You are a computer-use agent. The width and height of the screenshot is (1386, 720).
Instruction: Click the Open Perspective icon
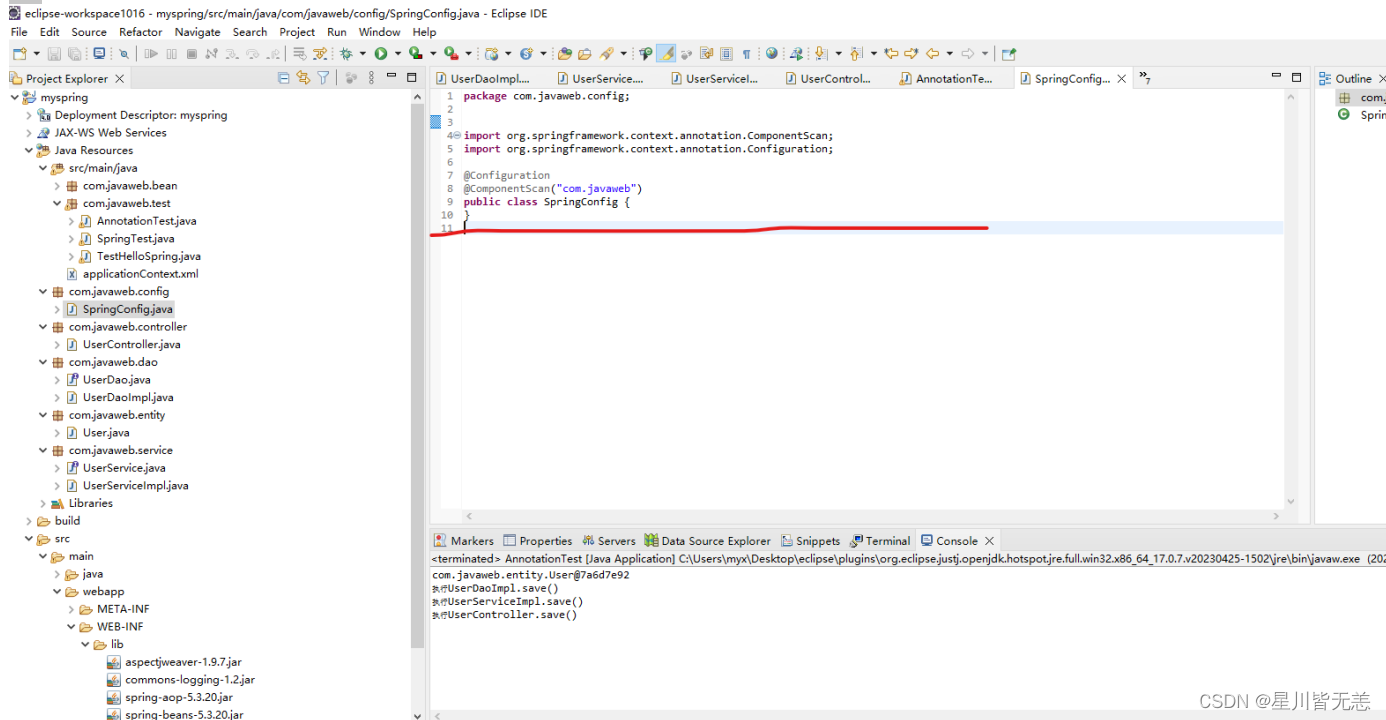pos(1008,53)
